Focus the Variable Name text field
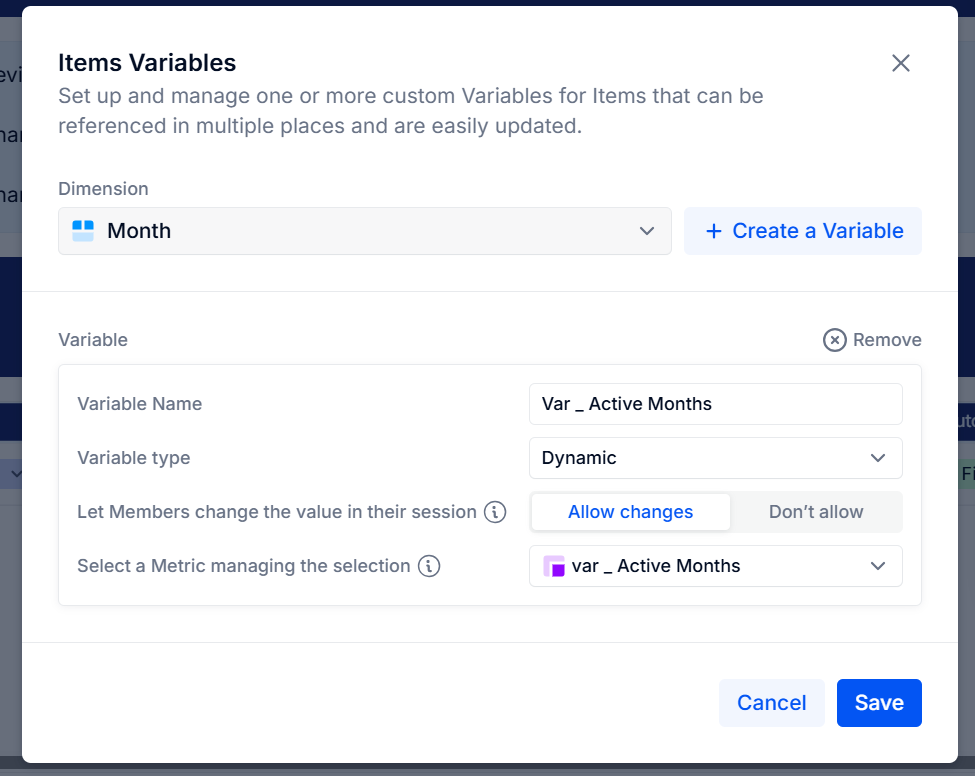This screenshot has height=776, width=975. 716,404
